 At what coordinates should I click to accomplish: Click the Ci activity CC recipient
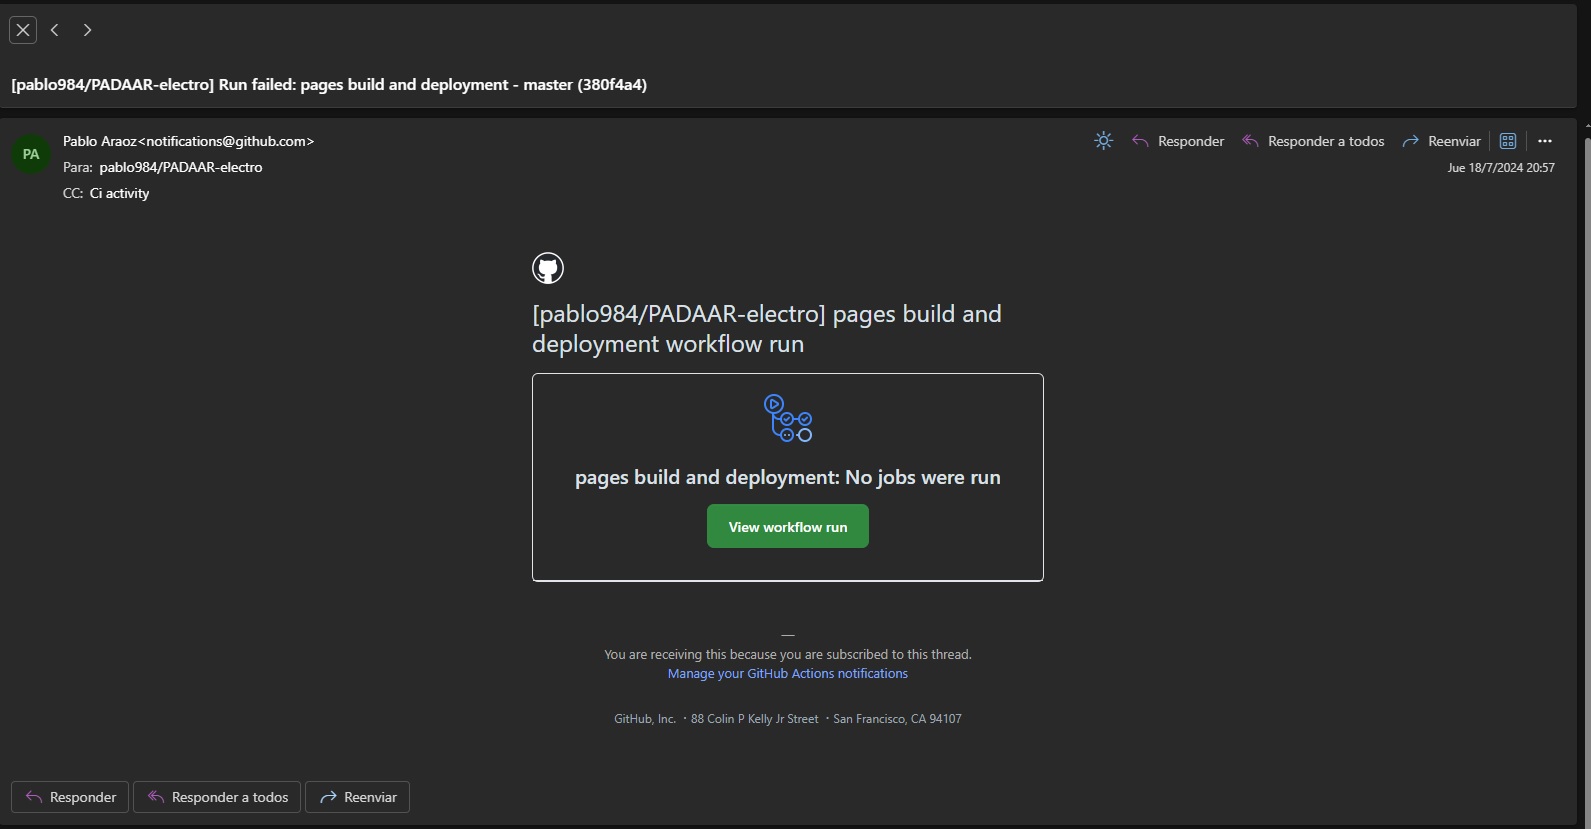119,193
